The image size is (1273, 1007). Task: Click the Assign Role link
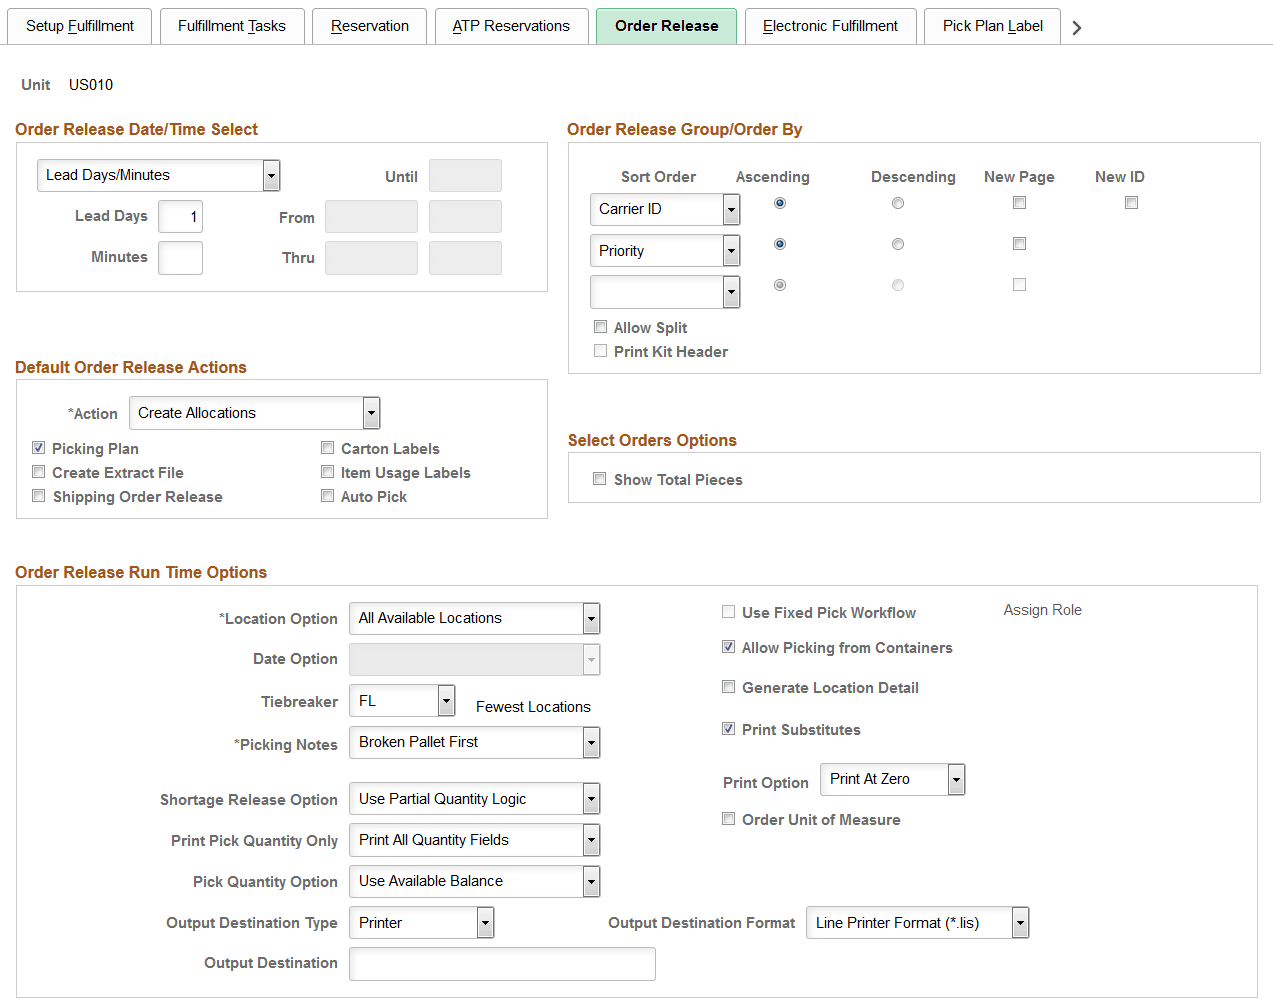1042,609
